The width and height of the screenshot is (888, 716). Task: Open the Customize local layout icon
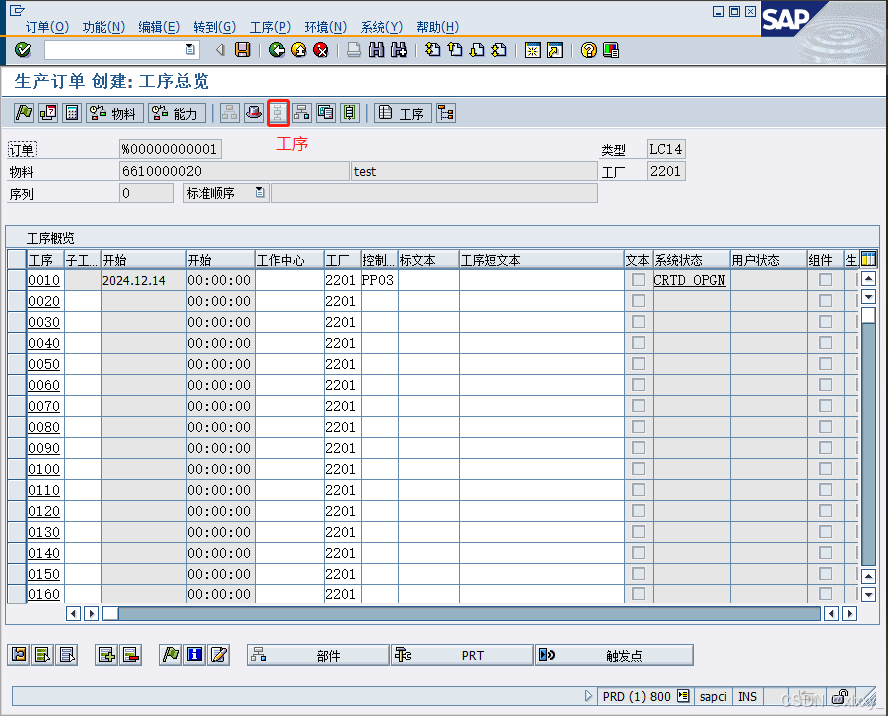pos(611,50)
